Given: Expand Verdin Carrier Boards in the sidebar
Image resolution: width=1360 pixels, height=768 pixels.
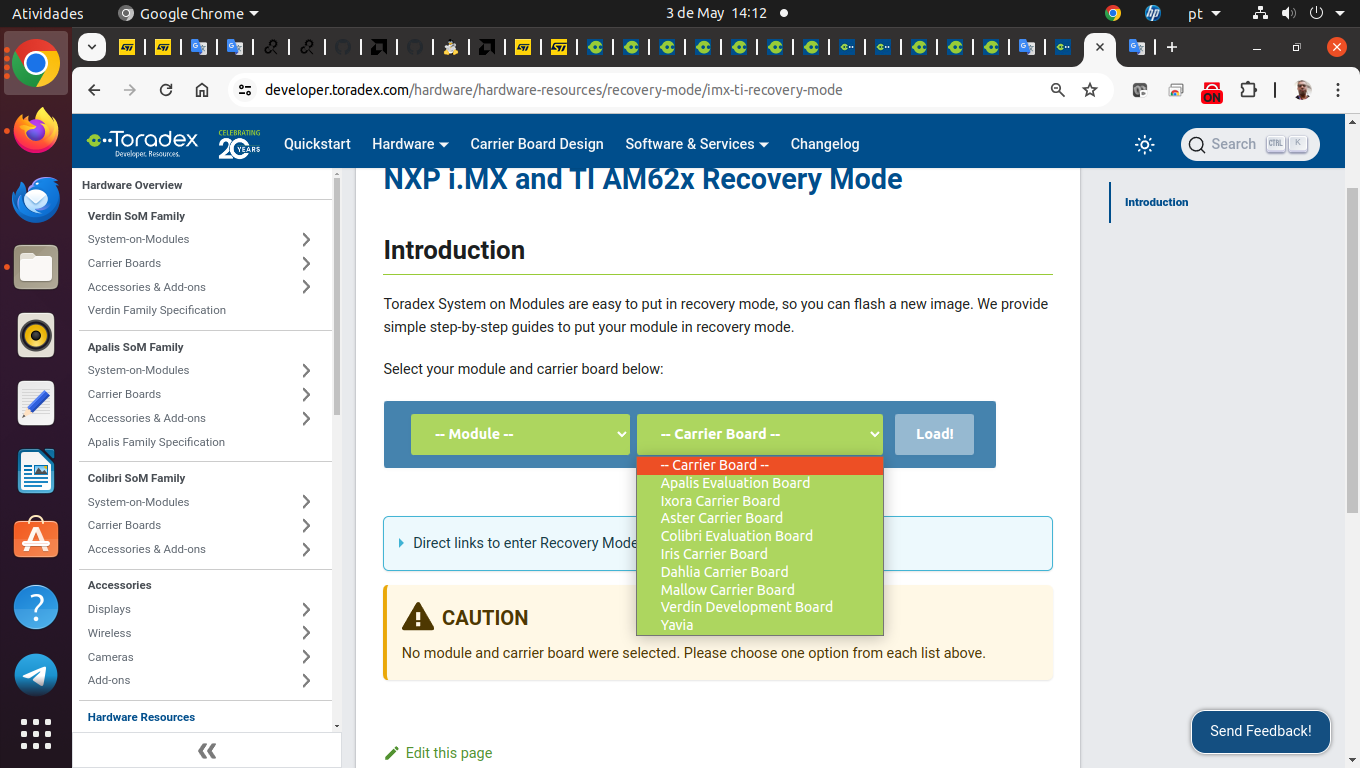Looking at the screenshot, I should pos(306,263).
